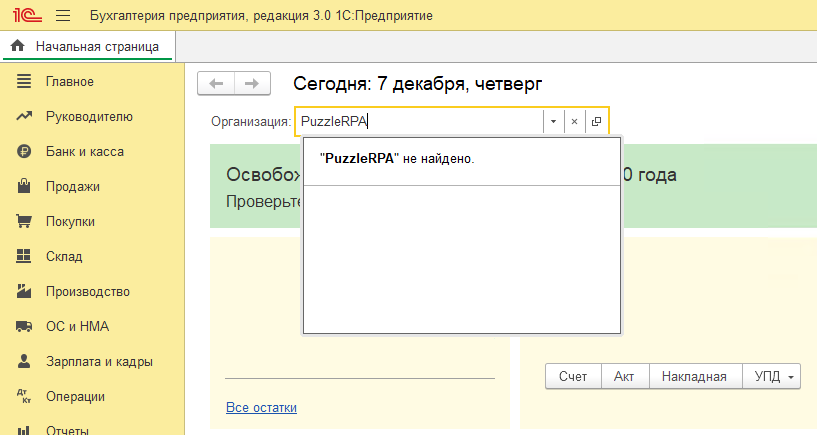Open the Продажи section
The height and width of the screenshot is (435, 817).
point(73,187)
